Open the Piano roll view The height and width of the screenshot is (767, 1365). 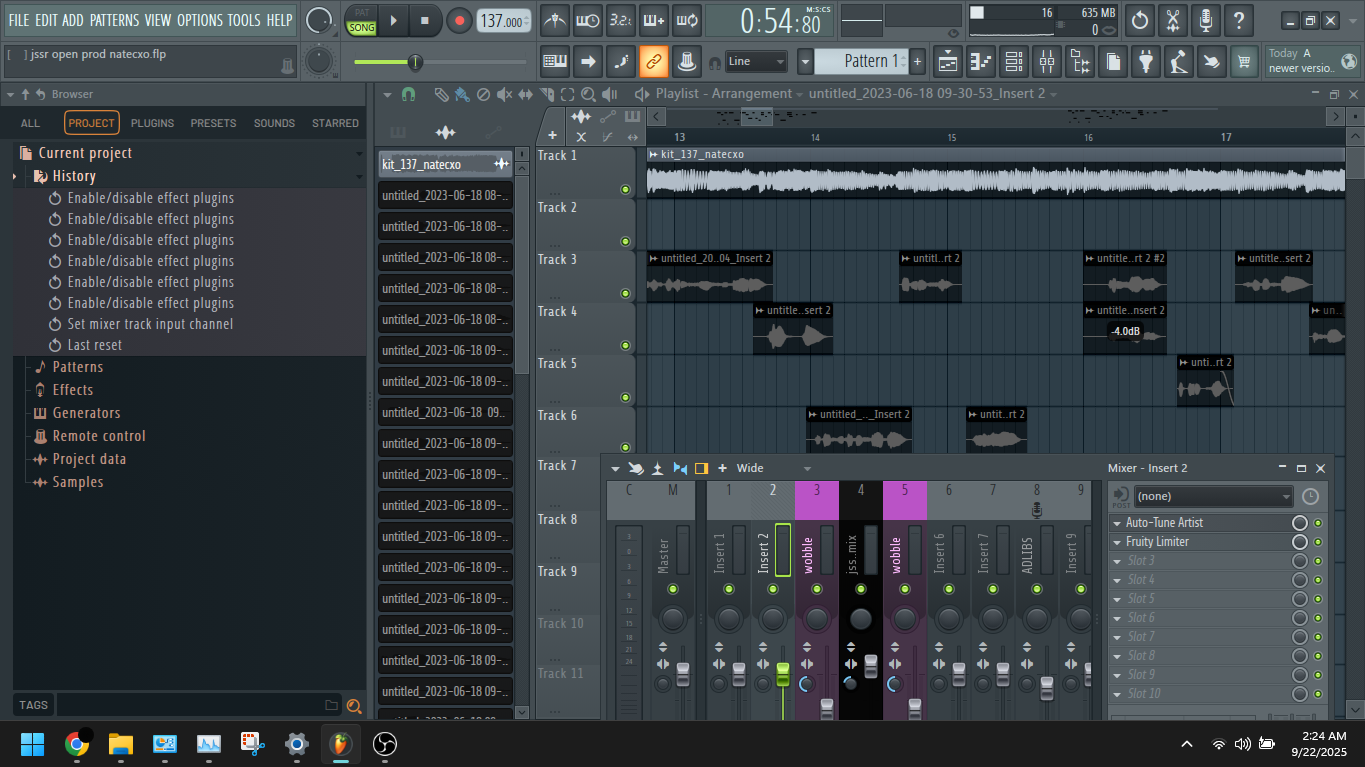click(x=981, y=62)
